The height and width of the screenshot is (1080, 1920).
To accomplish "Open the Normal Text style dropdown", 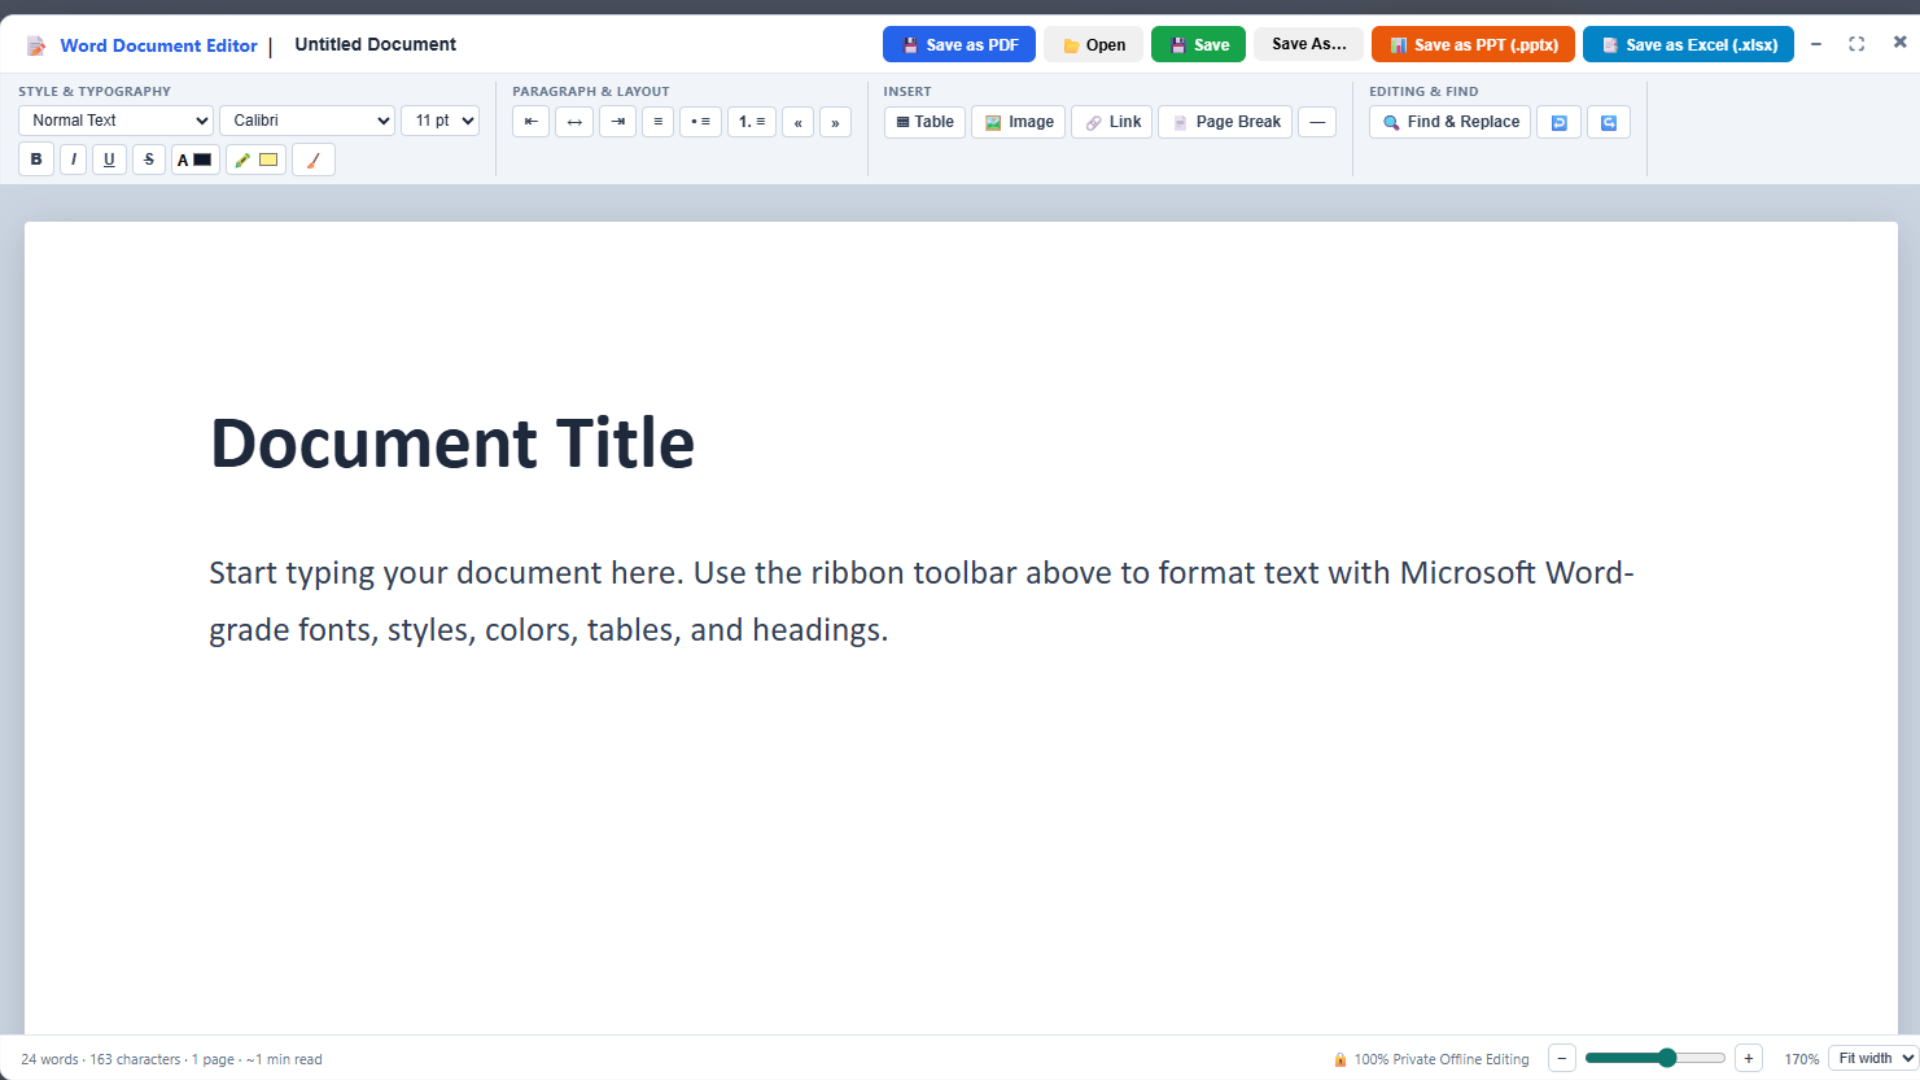I will click(x=116, y=120).
